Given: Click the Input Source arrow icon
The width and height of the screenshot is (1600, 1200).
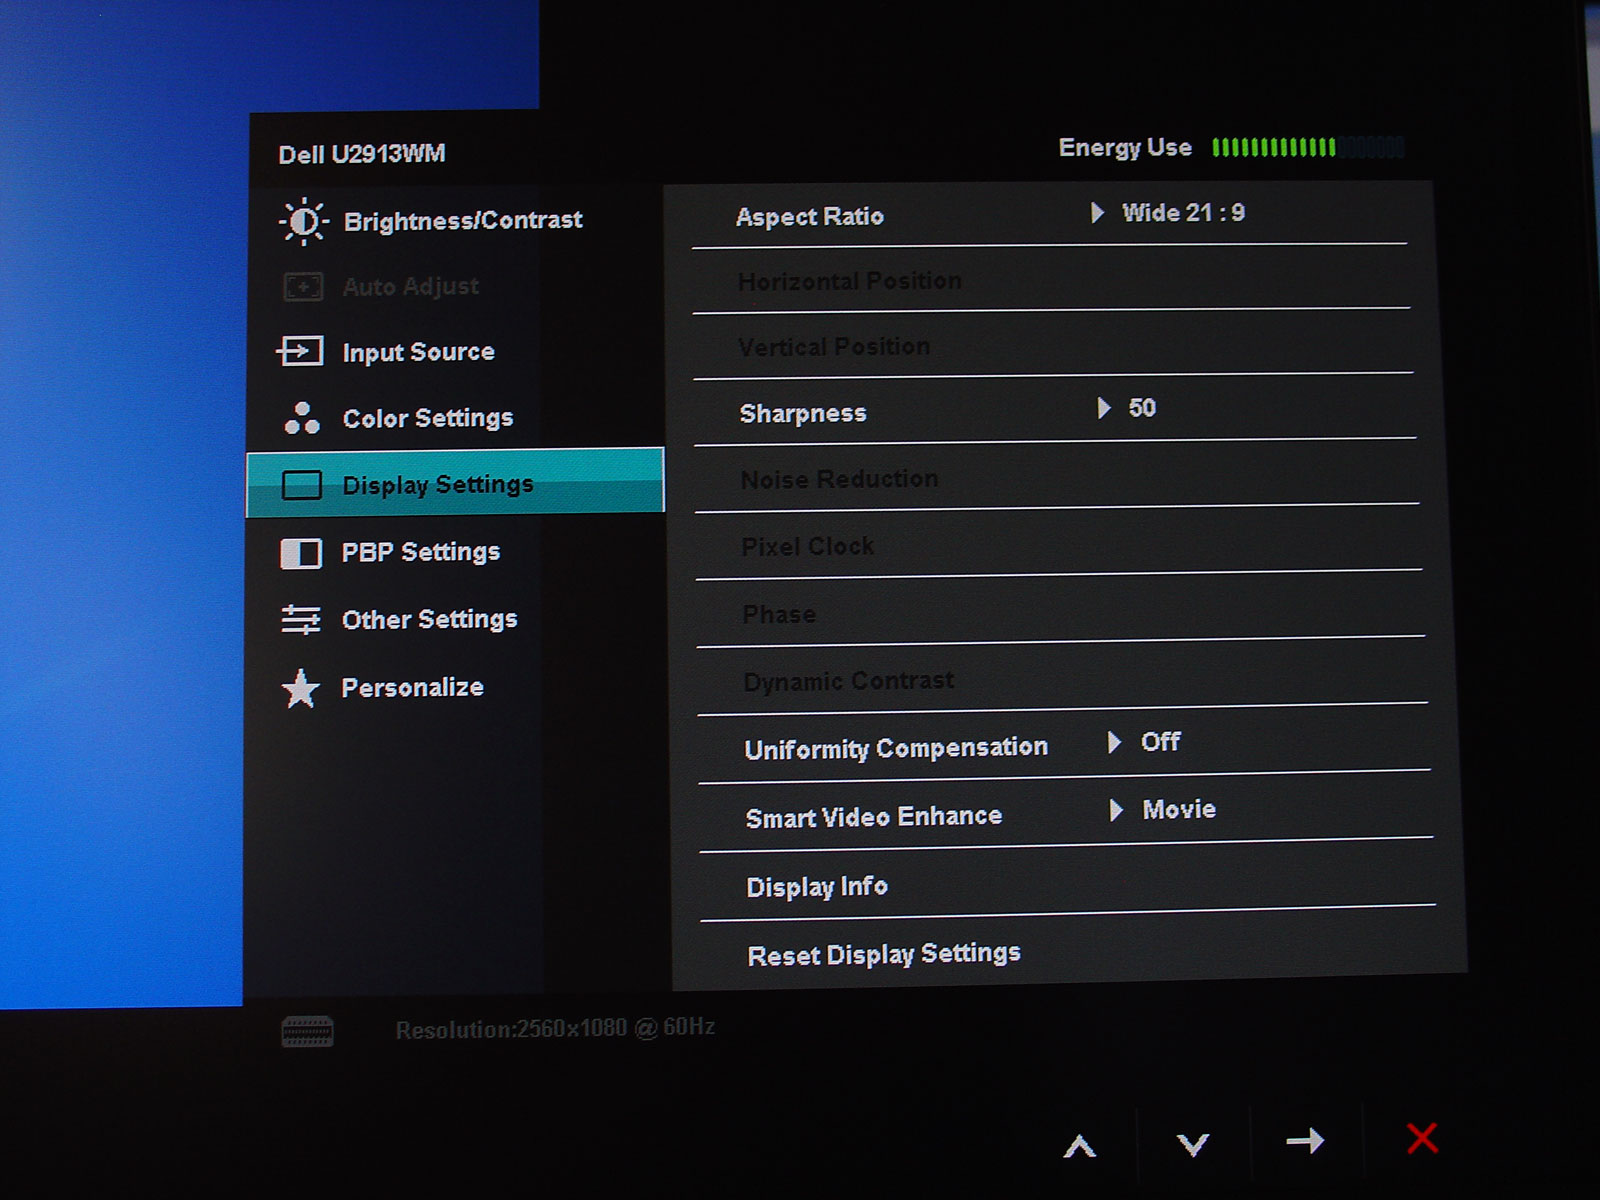Looking at the screenshot, I should tap(300, 351).
